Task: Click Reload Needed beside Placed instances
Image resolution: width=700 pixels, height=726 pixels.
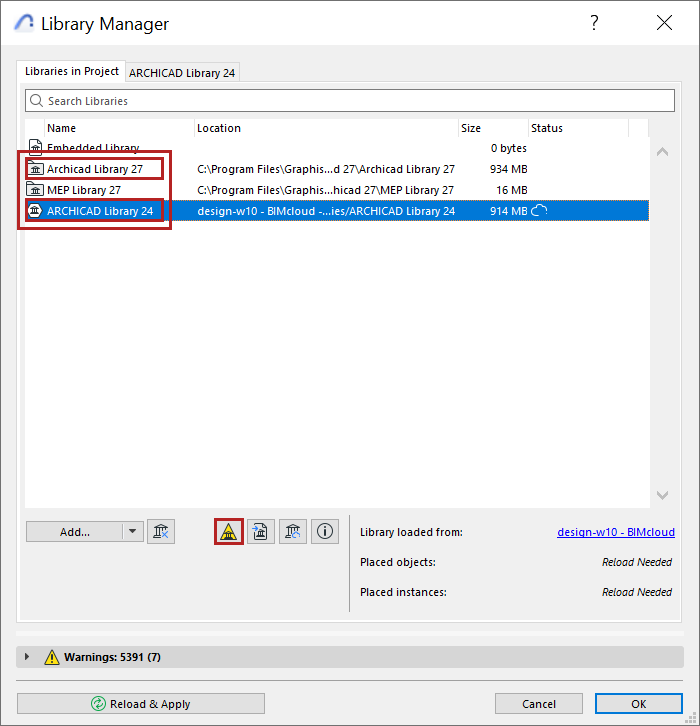Action: (637, 592)
